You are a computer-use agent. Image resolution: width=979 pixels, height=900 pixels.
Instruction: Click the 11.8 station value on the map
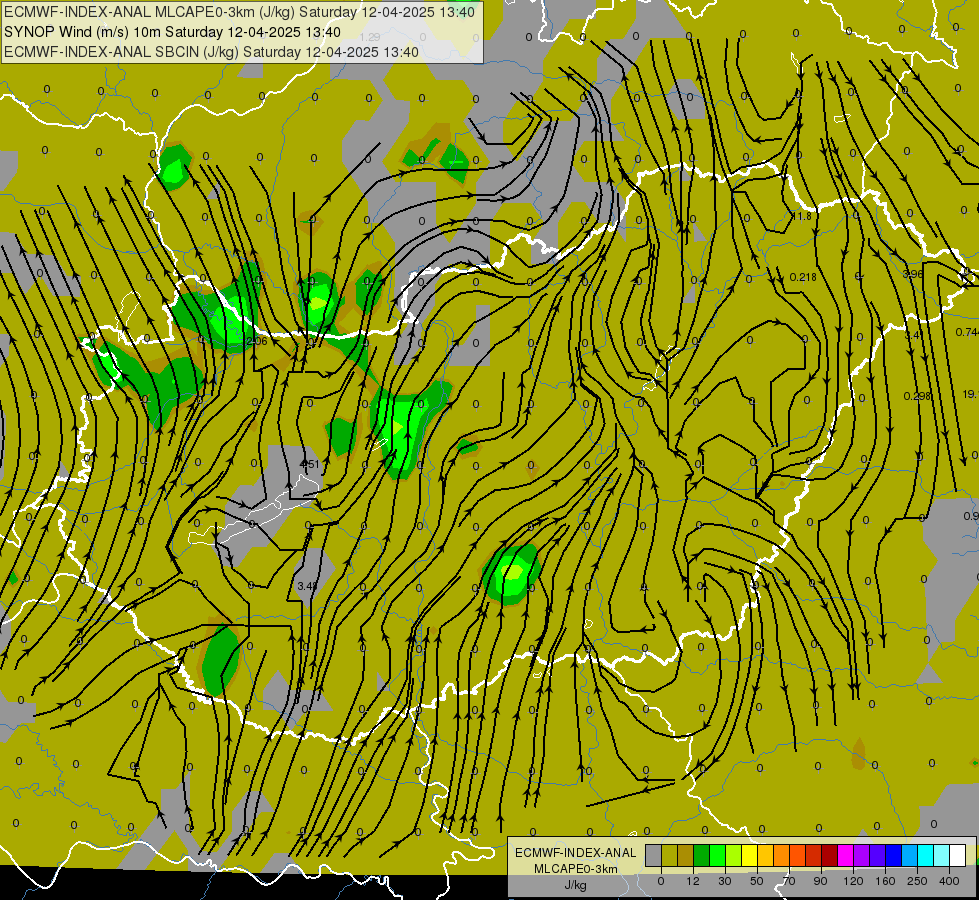click(802, 216)
